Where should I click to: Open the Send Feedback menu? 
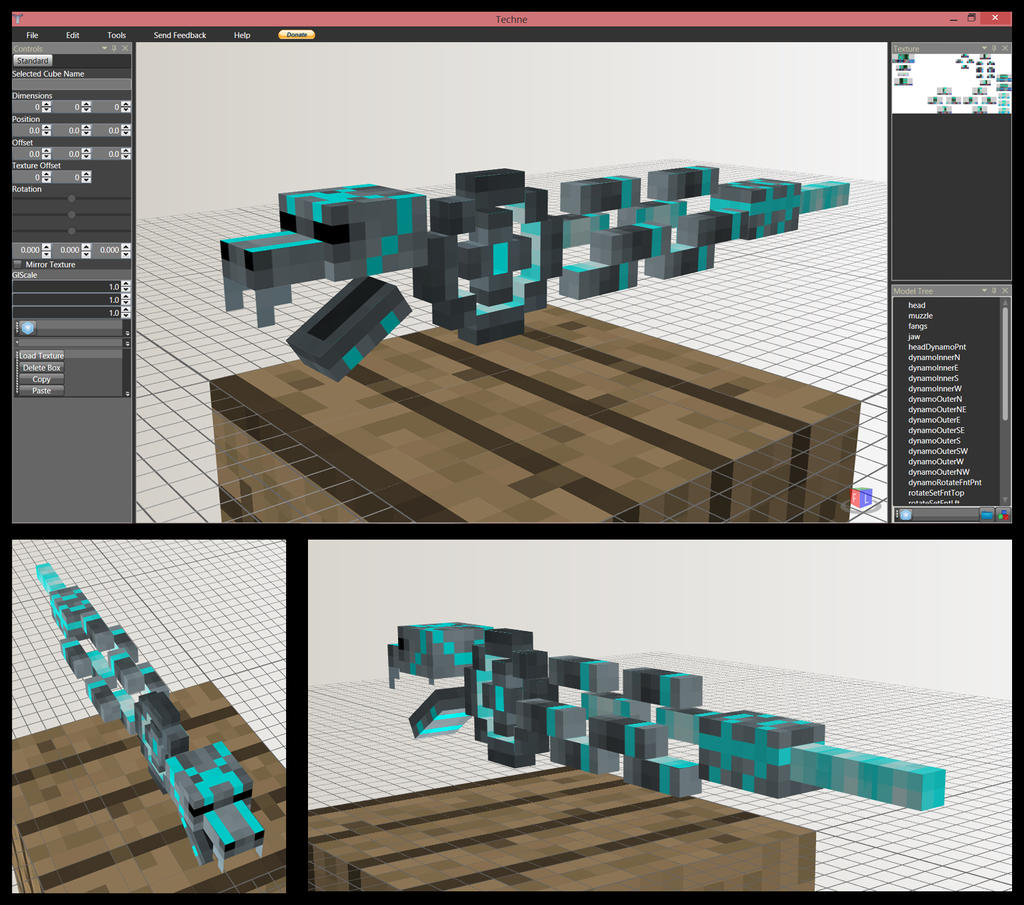tap(180, 35)
